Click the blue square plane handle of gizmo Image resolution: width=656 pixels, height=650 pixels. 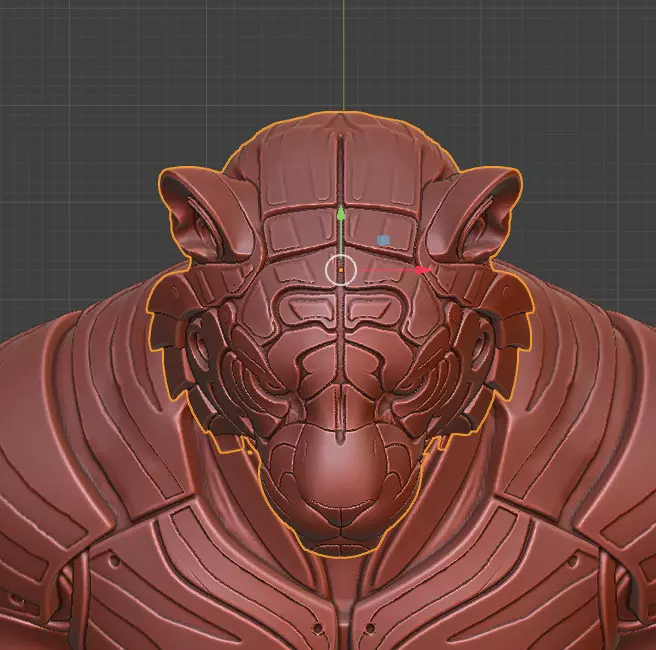[x=384, y=240]
